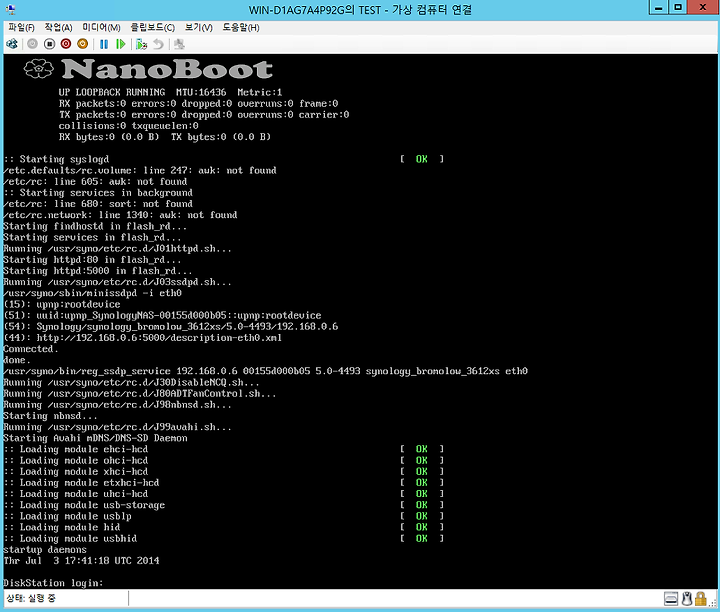Click 'Starting Avahi mDNS/DNS-SD Daemon' text

(x=95, y=438)
